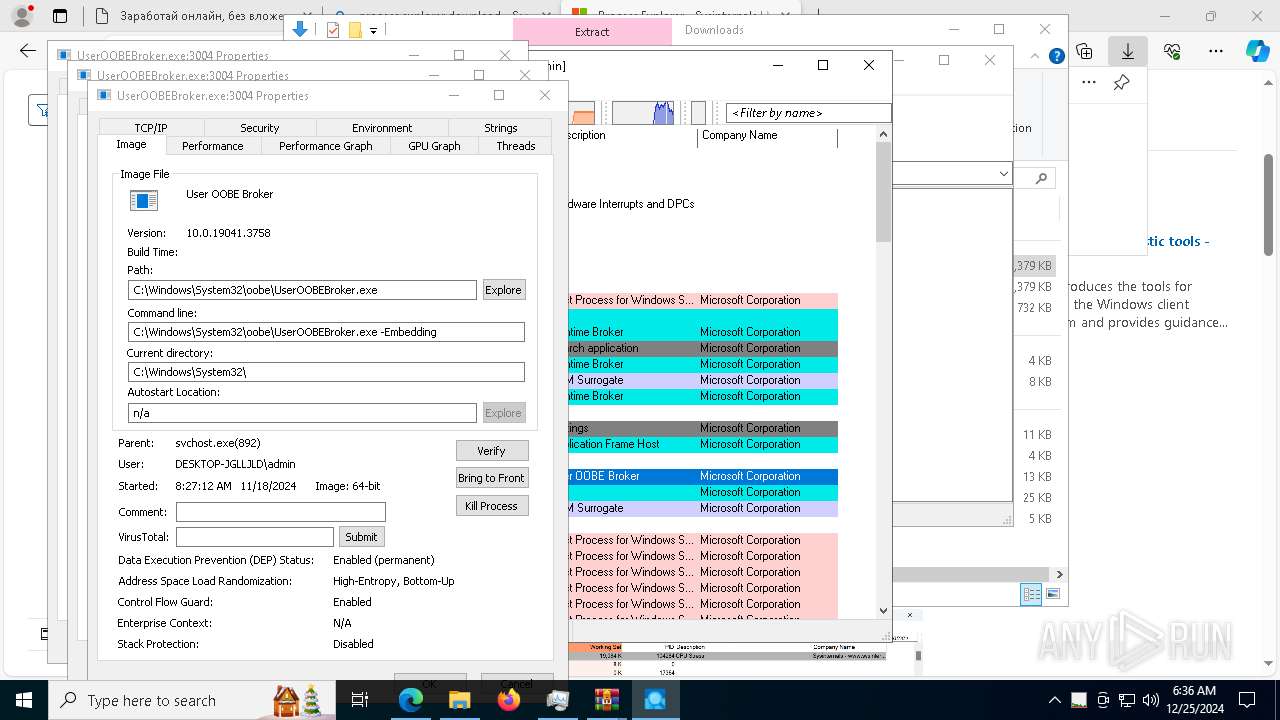Click Process Explorer vertical scrollbar thumb
Screen dimensions: 1280x720
coord(883,190)
